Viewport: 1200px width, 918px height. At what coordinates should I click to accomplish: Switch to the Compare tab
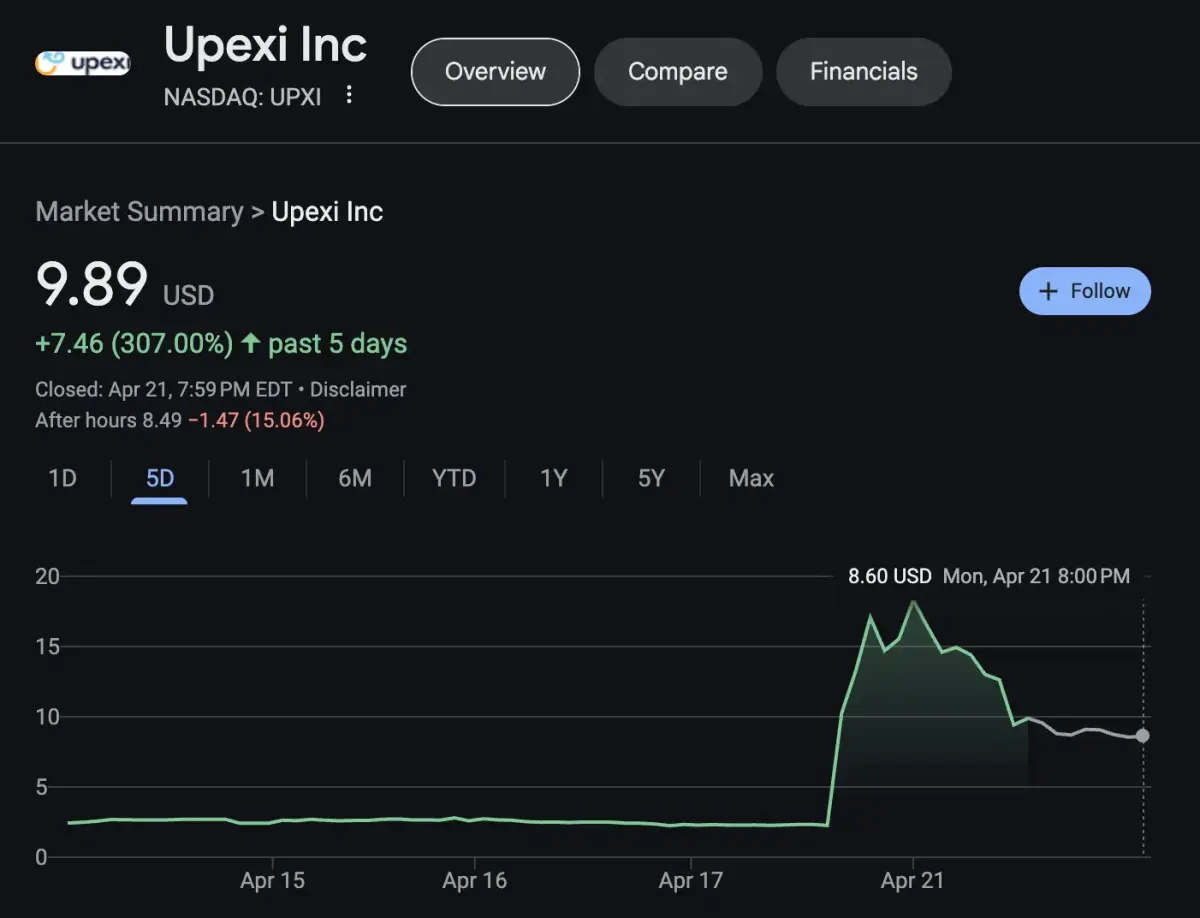[677, 72]
